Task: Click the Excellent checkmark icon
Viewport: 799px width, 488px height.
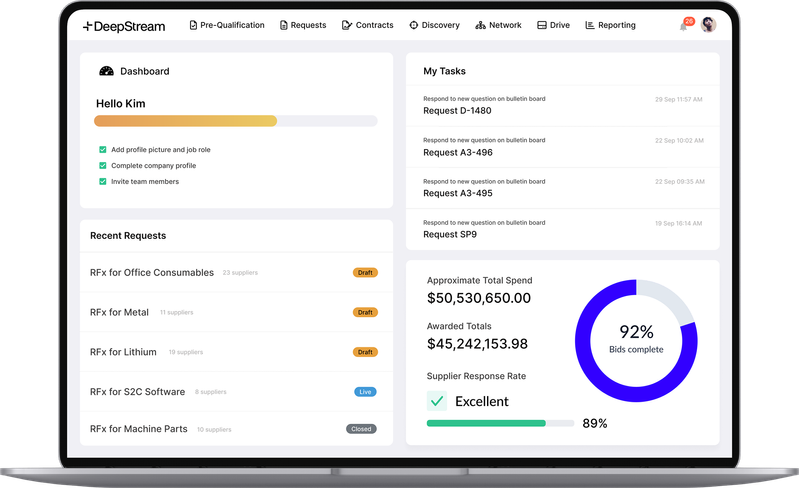Action: click(x=437, y=401)
